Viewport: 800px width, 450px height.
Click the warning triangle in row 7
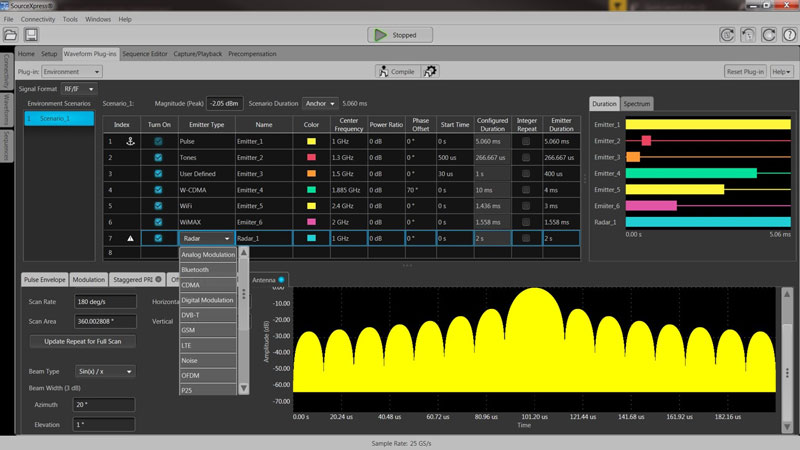click(128, 238)
